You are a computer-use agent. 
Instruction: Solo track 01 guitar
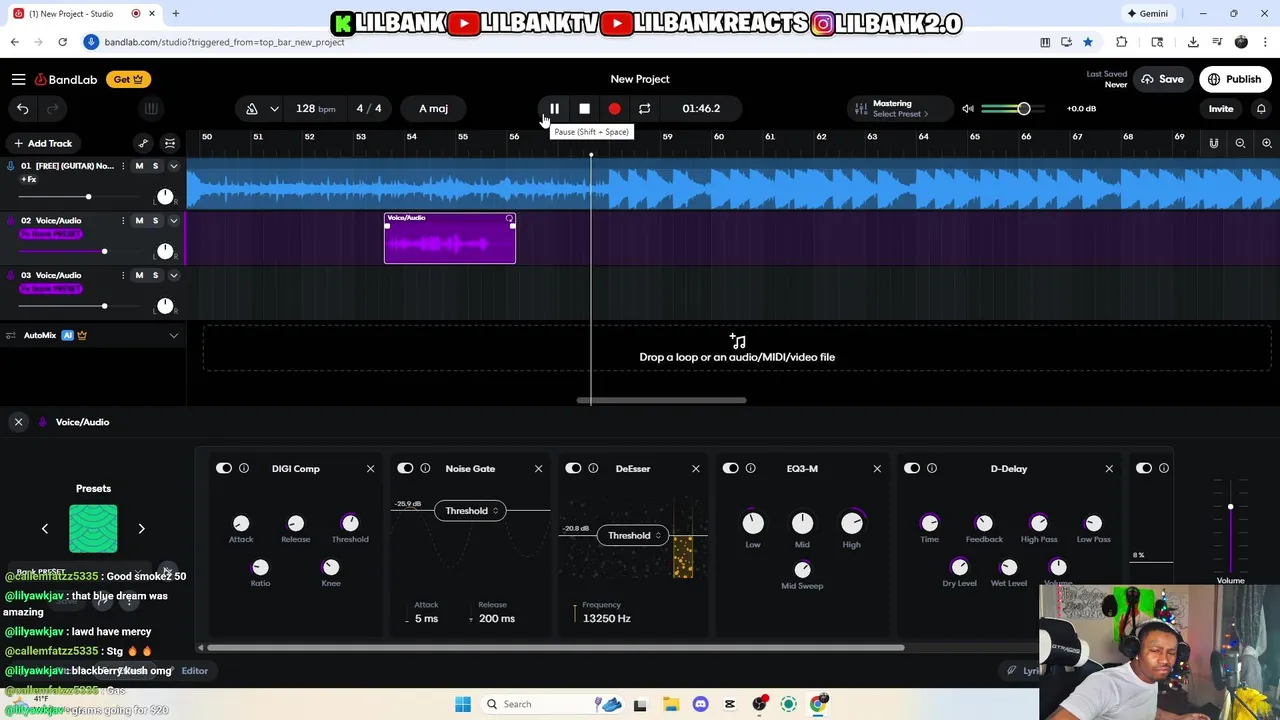(155, 166)
